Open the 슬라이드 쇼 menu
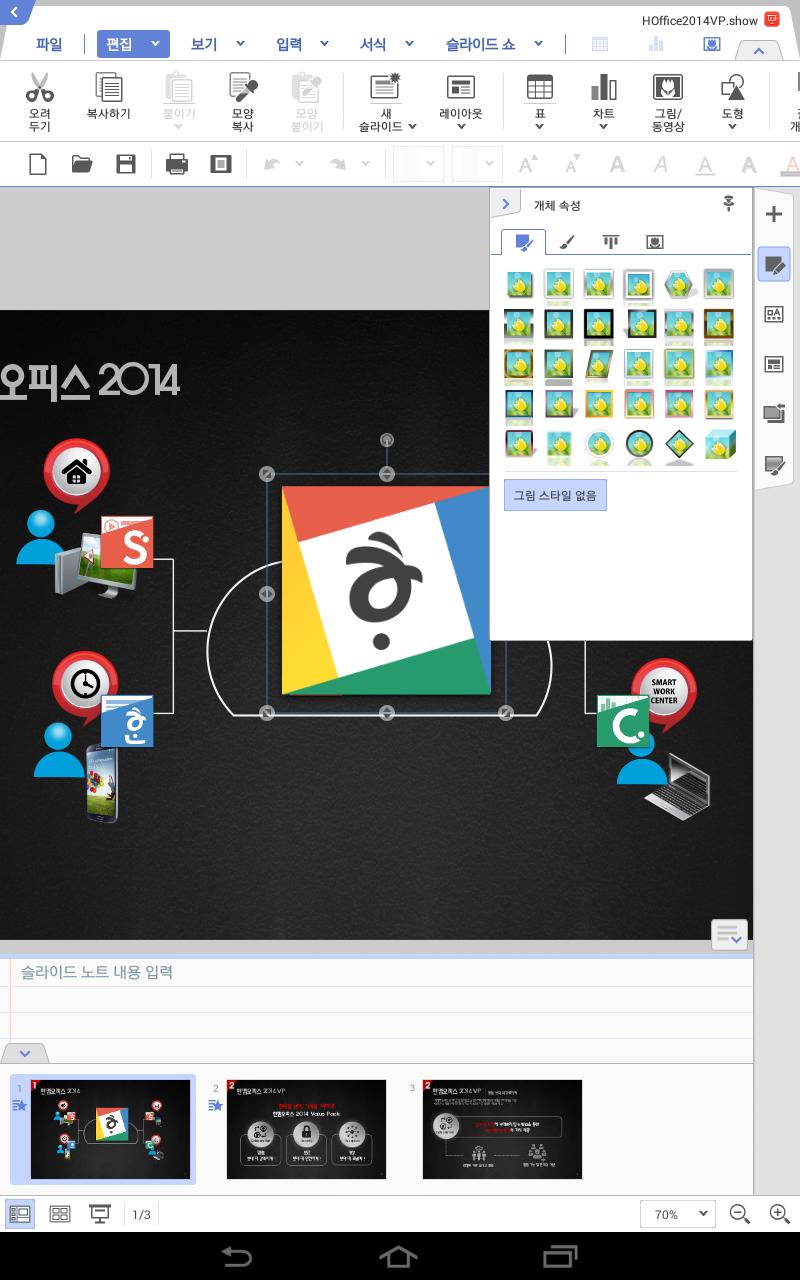The width and height of the screenshot is (800, 1280). pos(479,44)
